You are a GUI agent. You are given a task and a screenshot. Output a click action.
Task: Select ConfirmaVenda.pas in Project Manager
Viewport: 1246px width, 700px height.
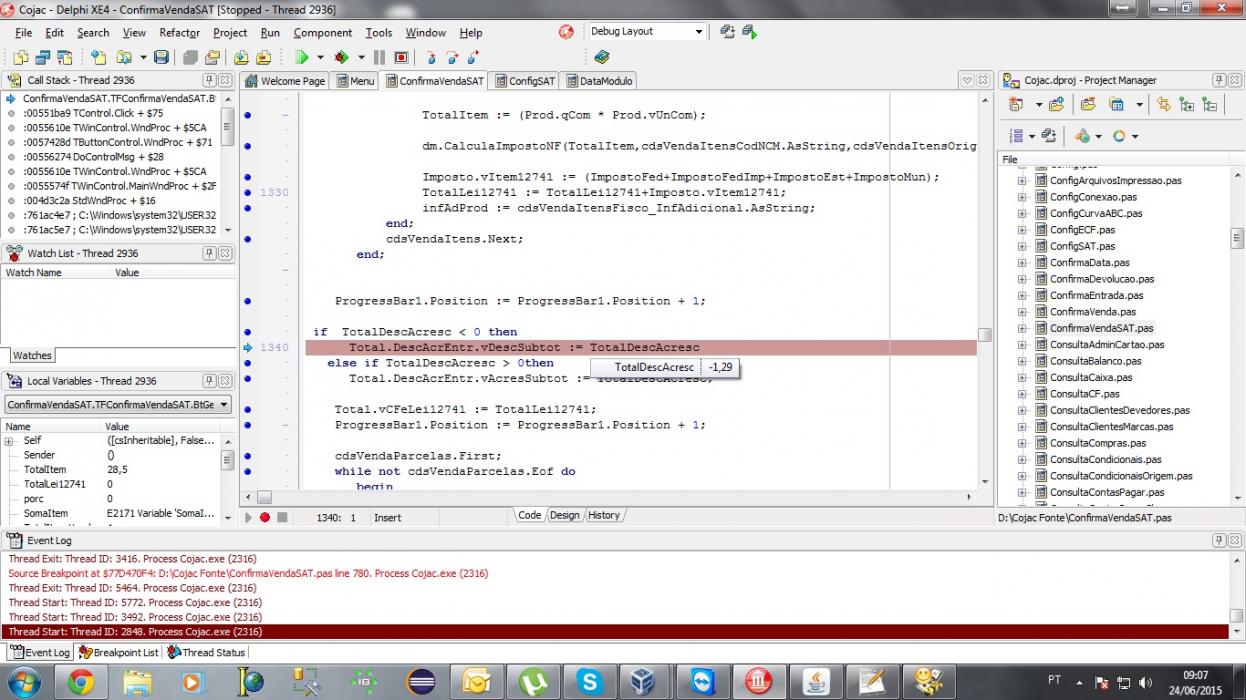click(1091, 312)
